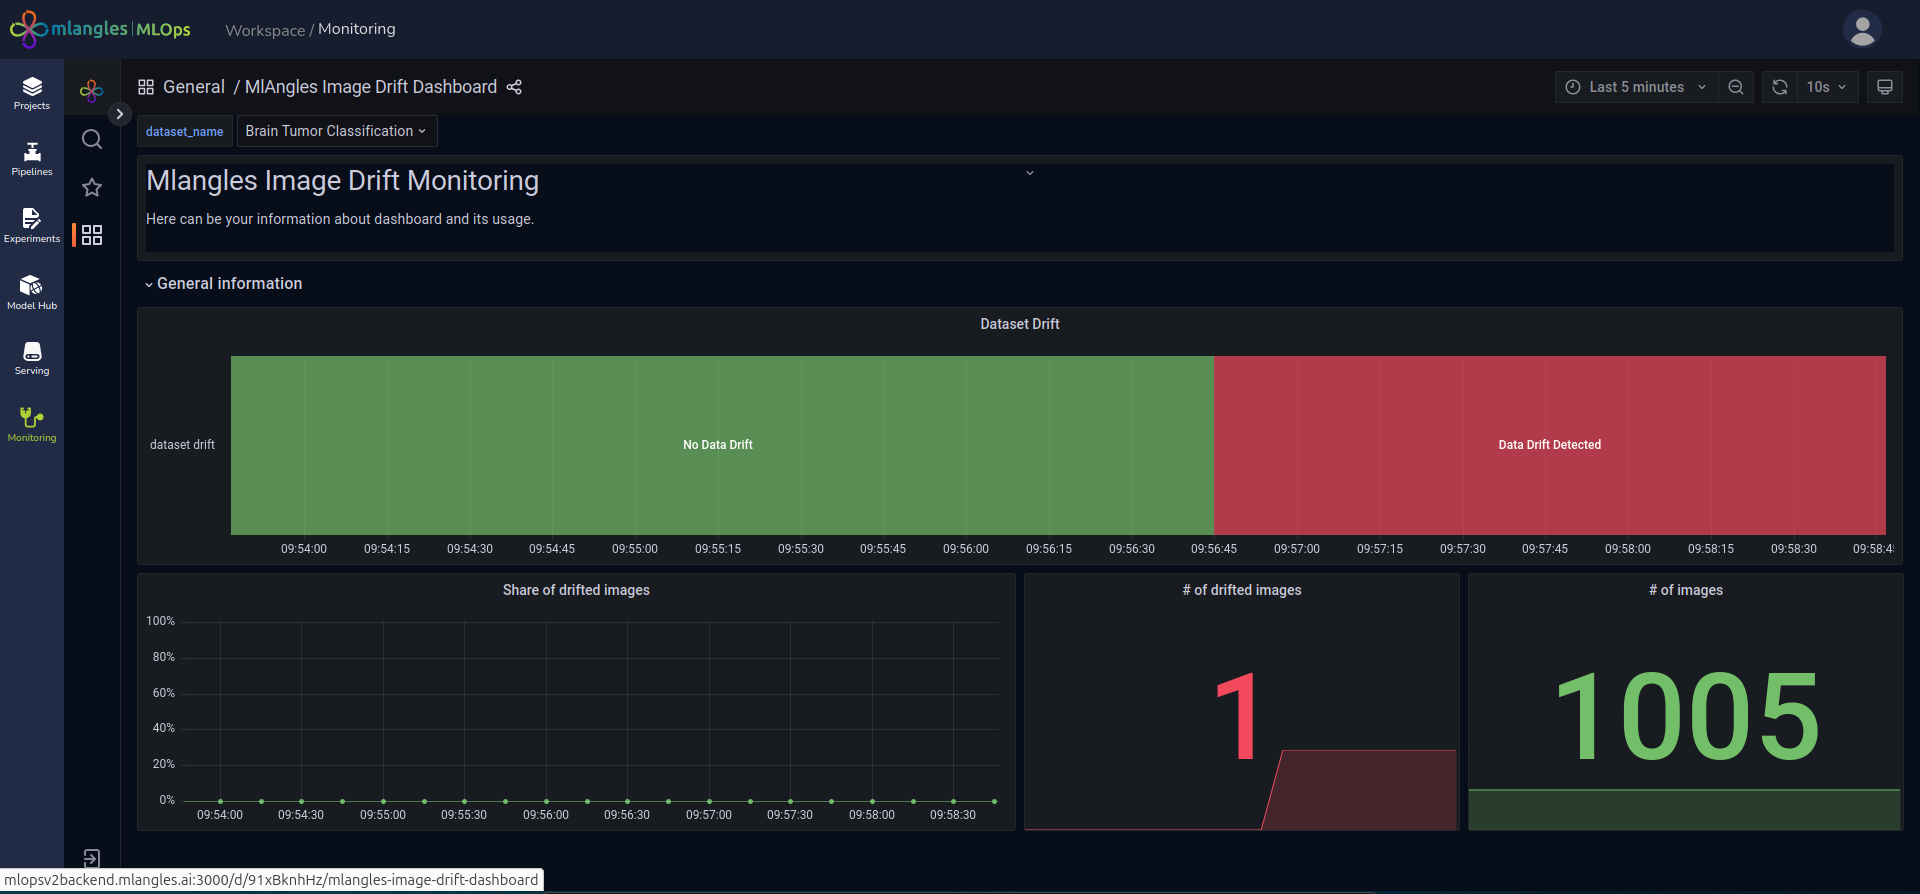Click the zoom out time range icon
The height and width of the screenshot is (894, 1920).
[1736, 87]
